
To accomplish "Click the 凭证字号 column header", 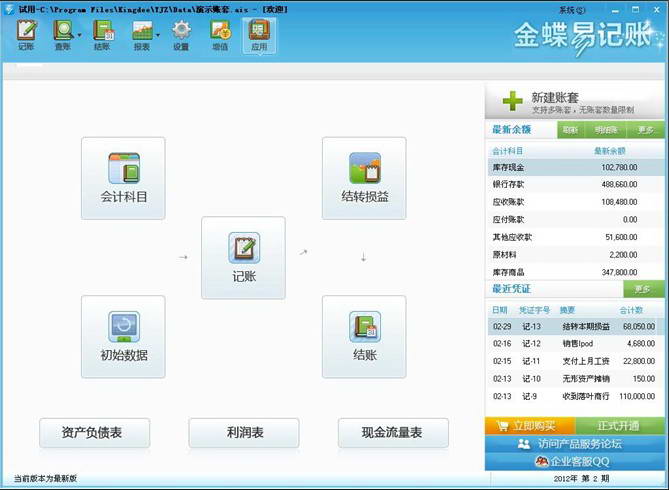I will (534, 310).
